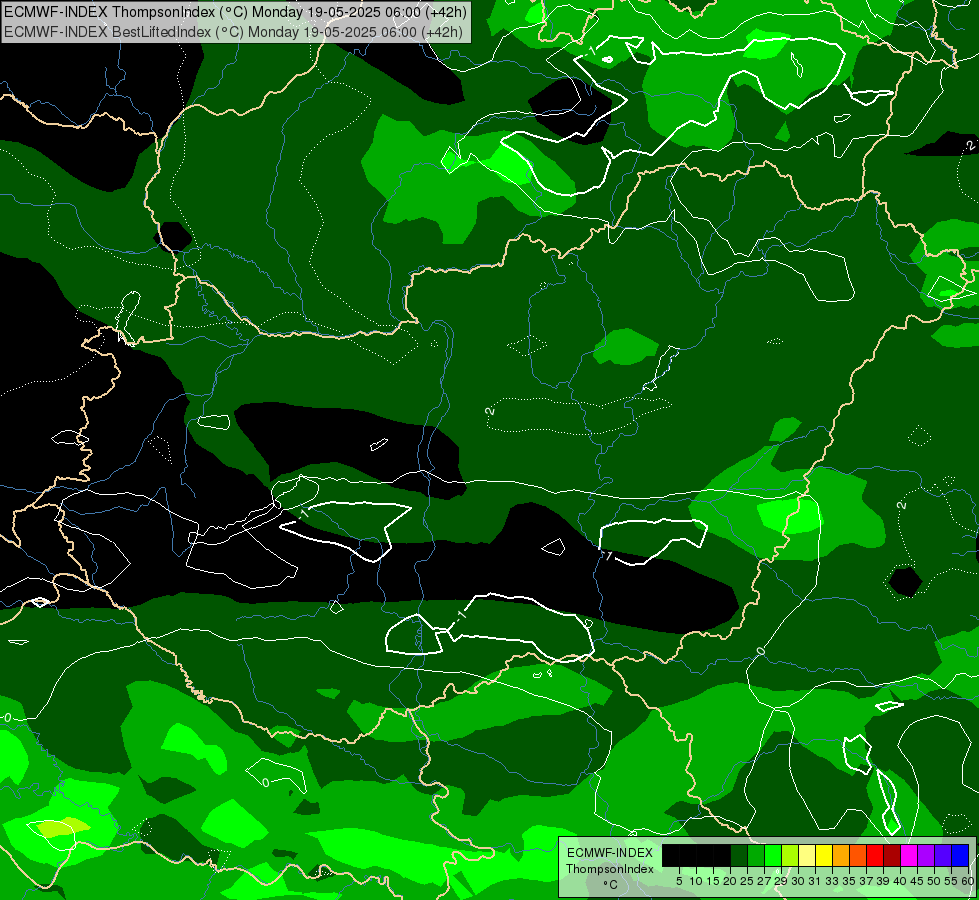The image size is (979, 900).
Task: Click the °C unit label in the legend
Action: coord(611,885)
